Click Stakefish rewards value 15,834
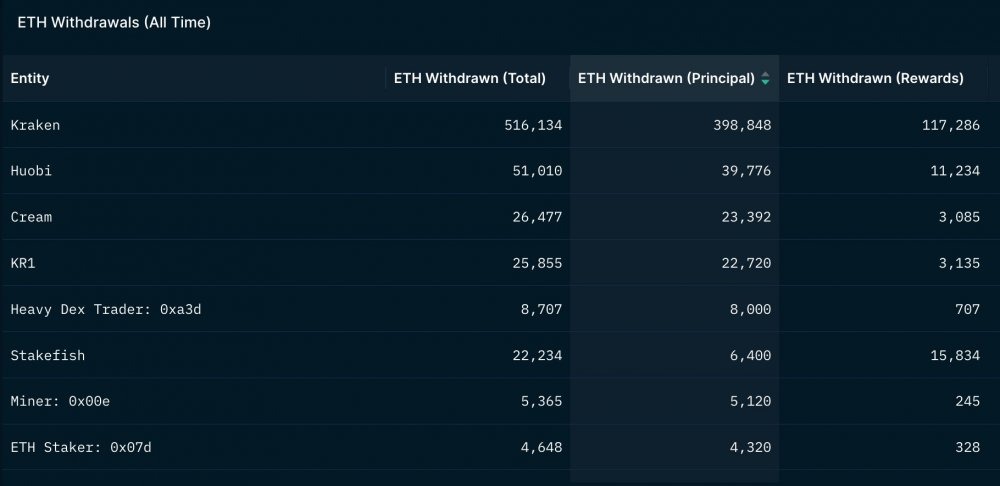 click(955, 355)
